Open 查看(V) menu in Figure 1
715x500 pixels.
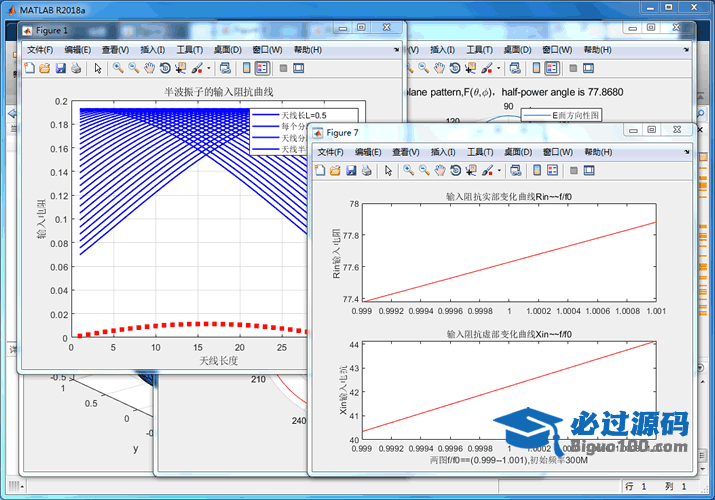click(115, 50)
